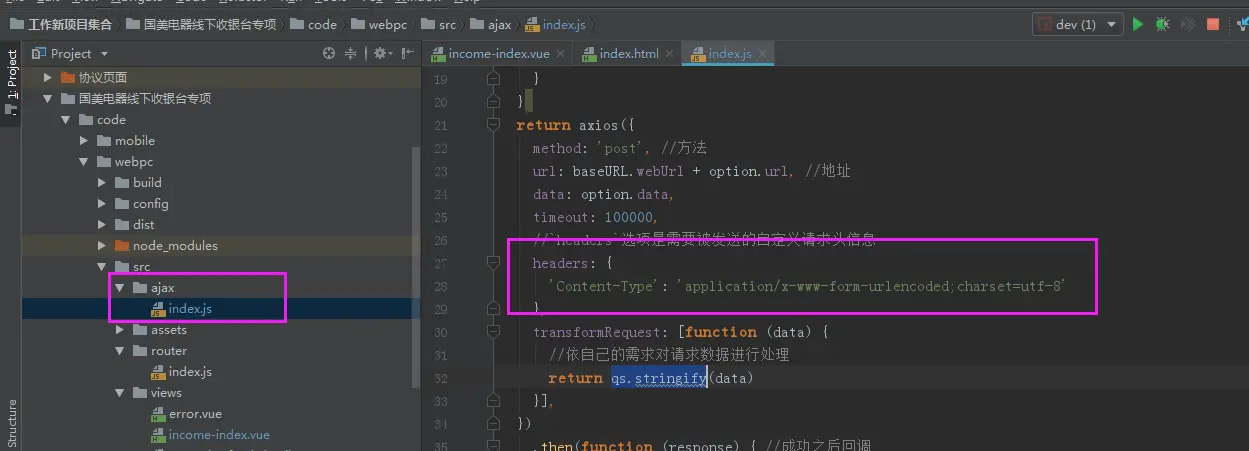The height and width of the screenshot is (451, 1249).
Task: Toggle fold marker at line 33
Action: (492, 401)
